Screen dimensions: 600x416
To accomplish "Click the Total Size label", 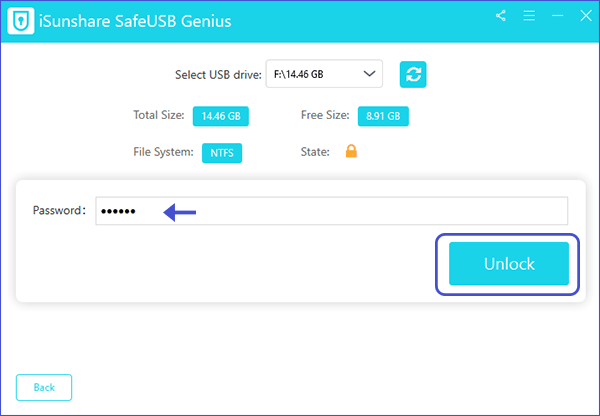I will click(x=158, y=115).
